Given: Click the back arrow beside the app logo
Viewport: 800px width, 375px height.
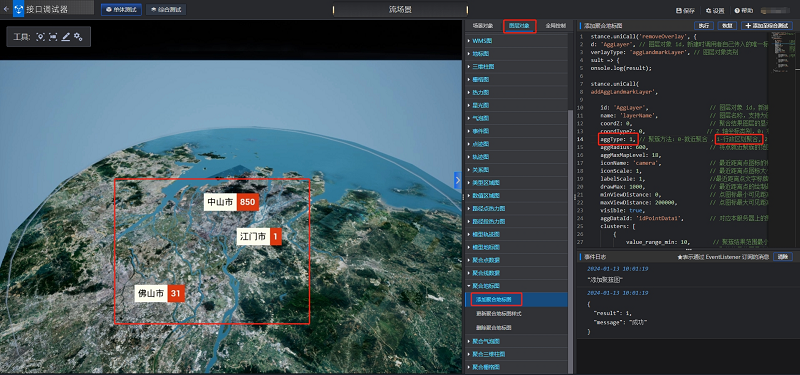Looking at the screenshot, I should click(x=6, y=9).
